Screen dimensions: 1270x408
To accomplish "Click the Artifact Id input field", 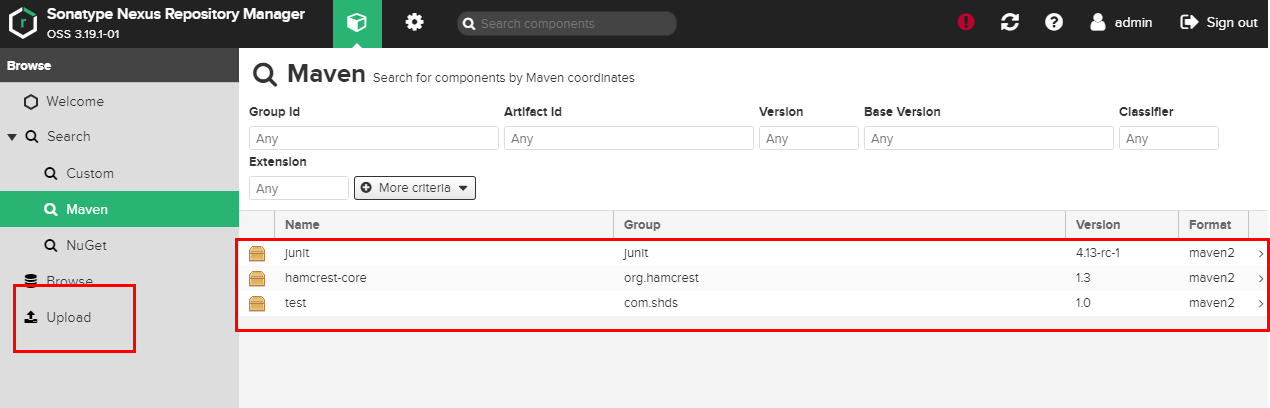I will 629,138.
